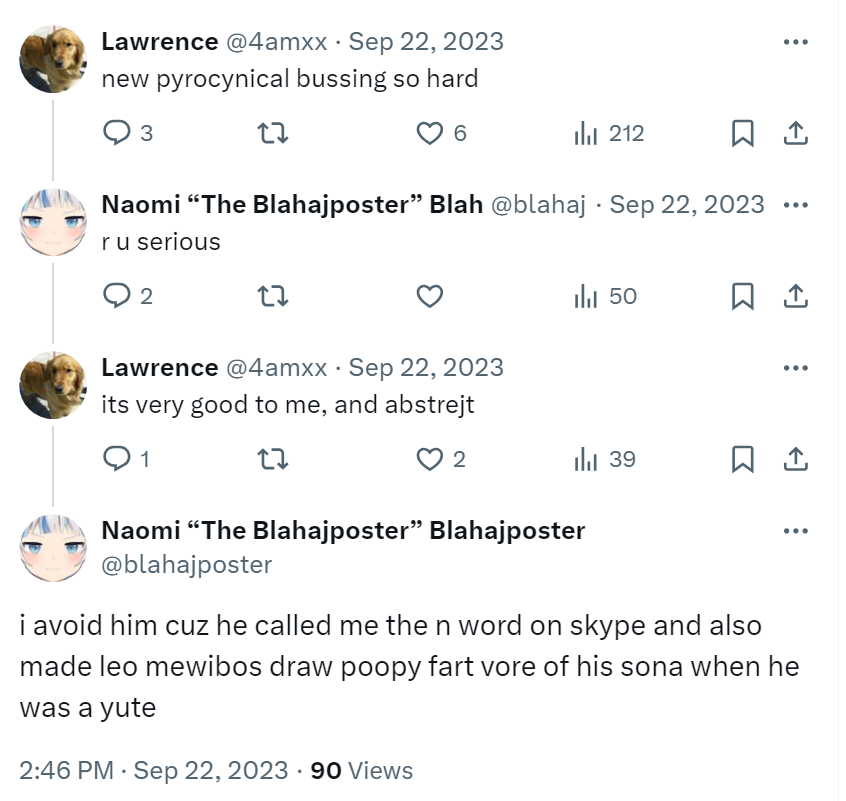This screenshot has height=801, width=846.
Task: Open the @blahajposter profile handle
Action: click(186, 565)
